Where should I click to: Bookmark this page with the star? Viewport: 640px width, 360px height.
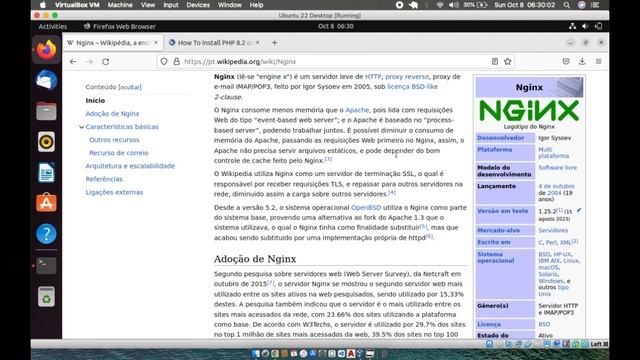(x=507, y=62)
